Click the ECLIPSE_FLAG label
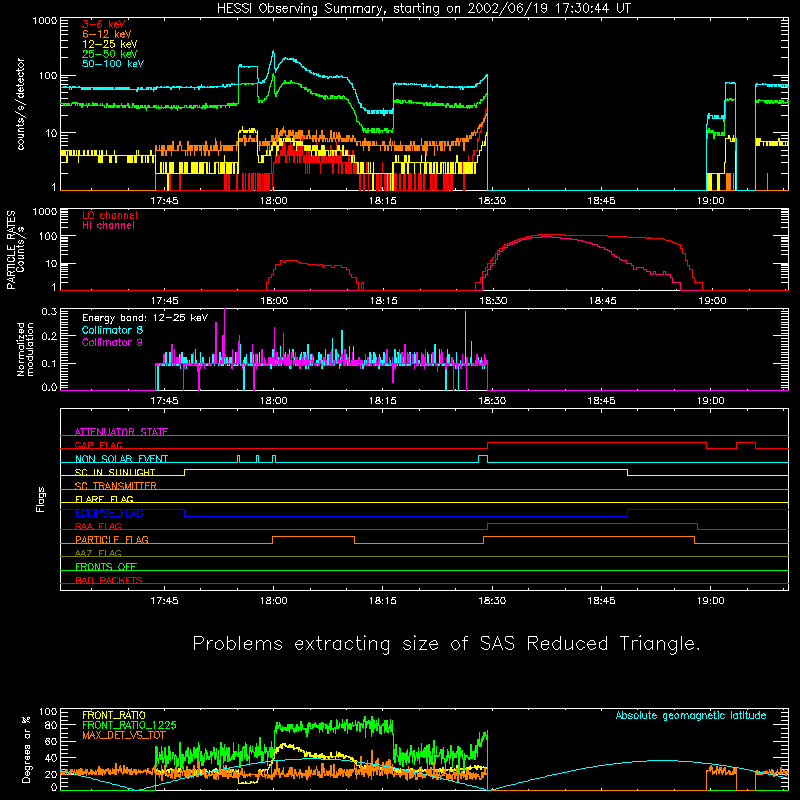Viewport: 800px width, 800px height. point(109,513)
